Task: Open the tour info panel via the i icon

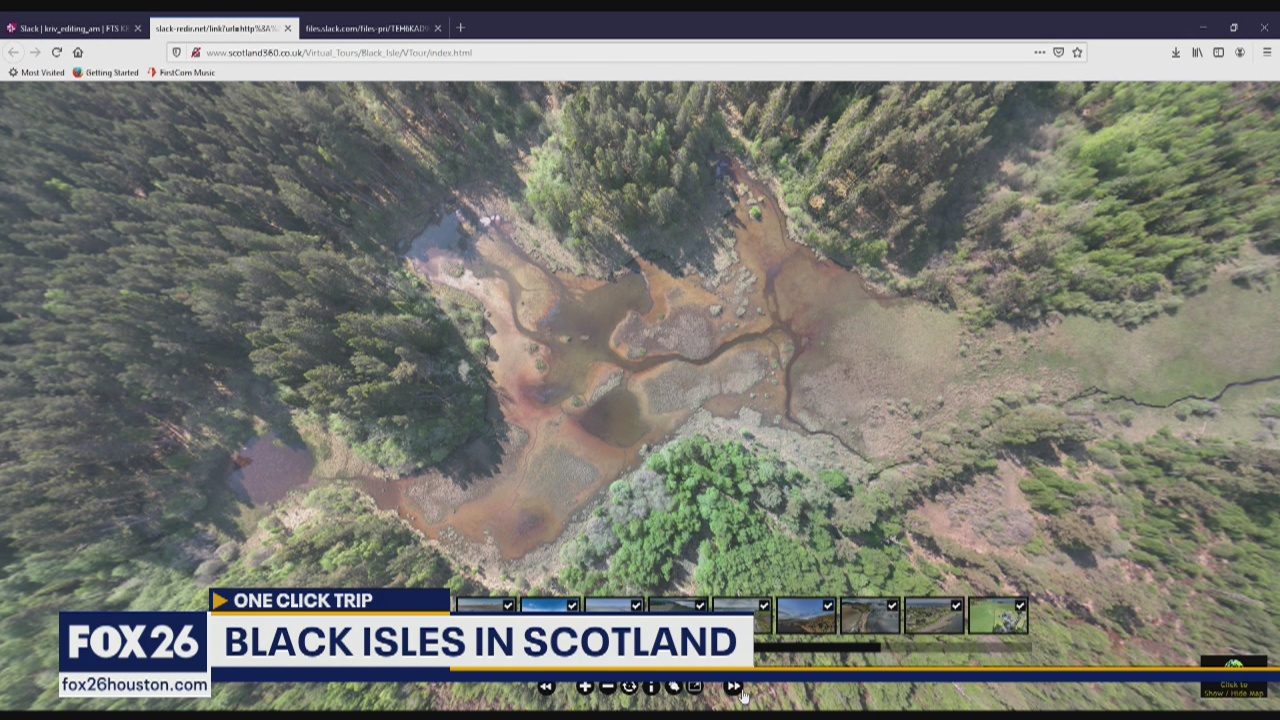Action: [x=651, y=687]
